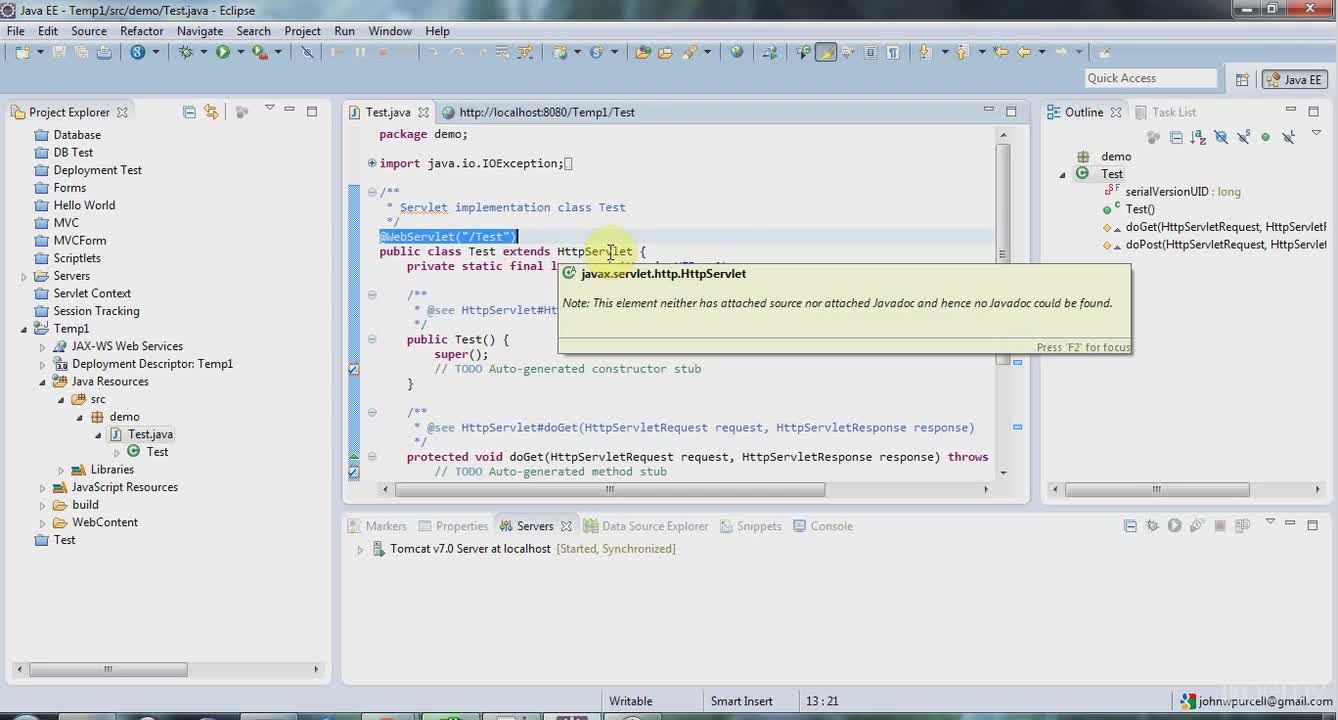Collapse All in Outline view
Image resolution: width=1338 pixels, height=720 pixels.
point(1176,137)
